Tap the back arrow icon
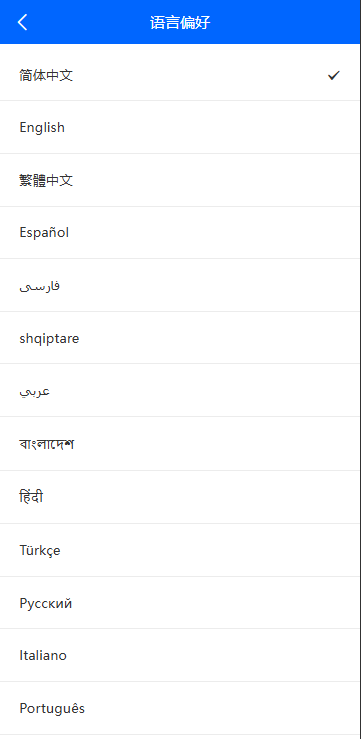The height and width of the screenshot is (739, 361). coord(22,22)
